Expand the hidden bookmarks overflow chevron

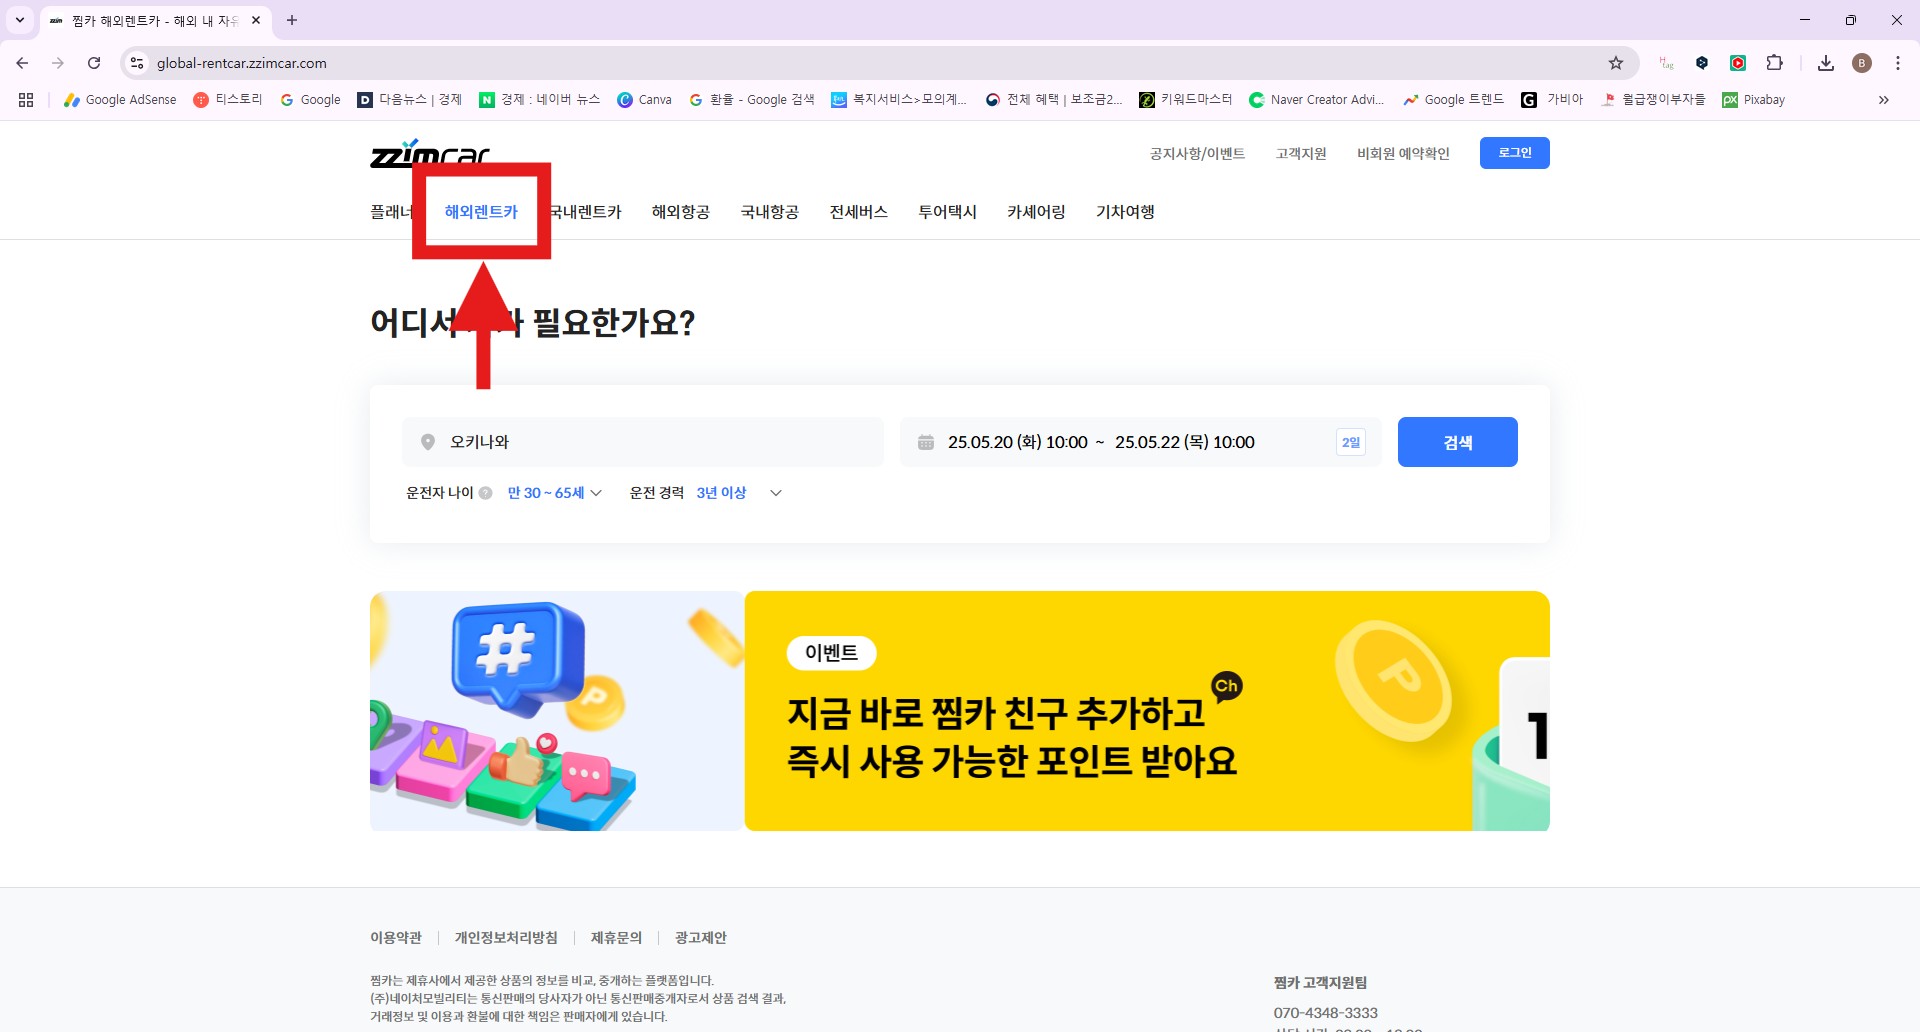[x=1884, y=99]
